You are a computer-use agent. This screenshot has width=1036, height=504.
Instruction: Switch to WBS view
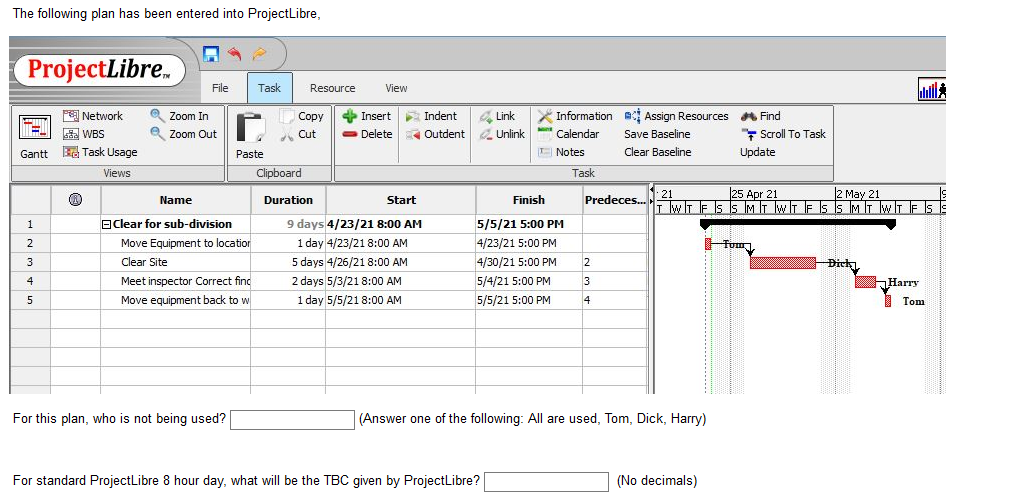(x=84, y=134)
